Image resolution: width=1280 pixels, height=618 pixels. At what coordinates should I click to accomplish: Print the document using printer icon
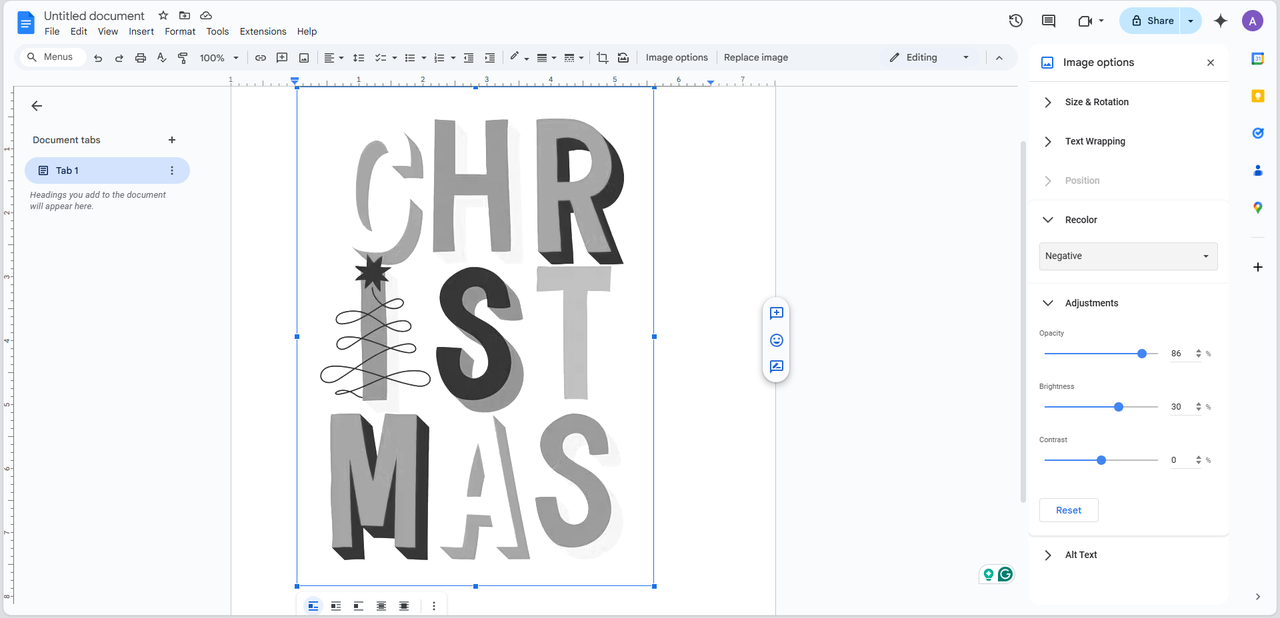pyautogui.click(x=140, y=58)
